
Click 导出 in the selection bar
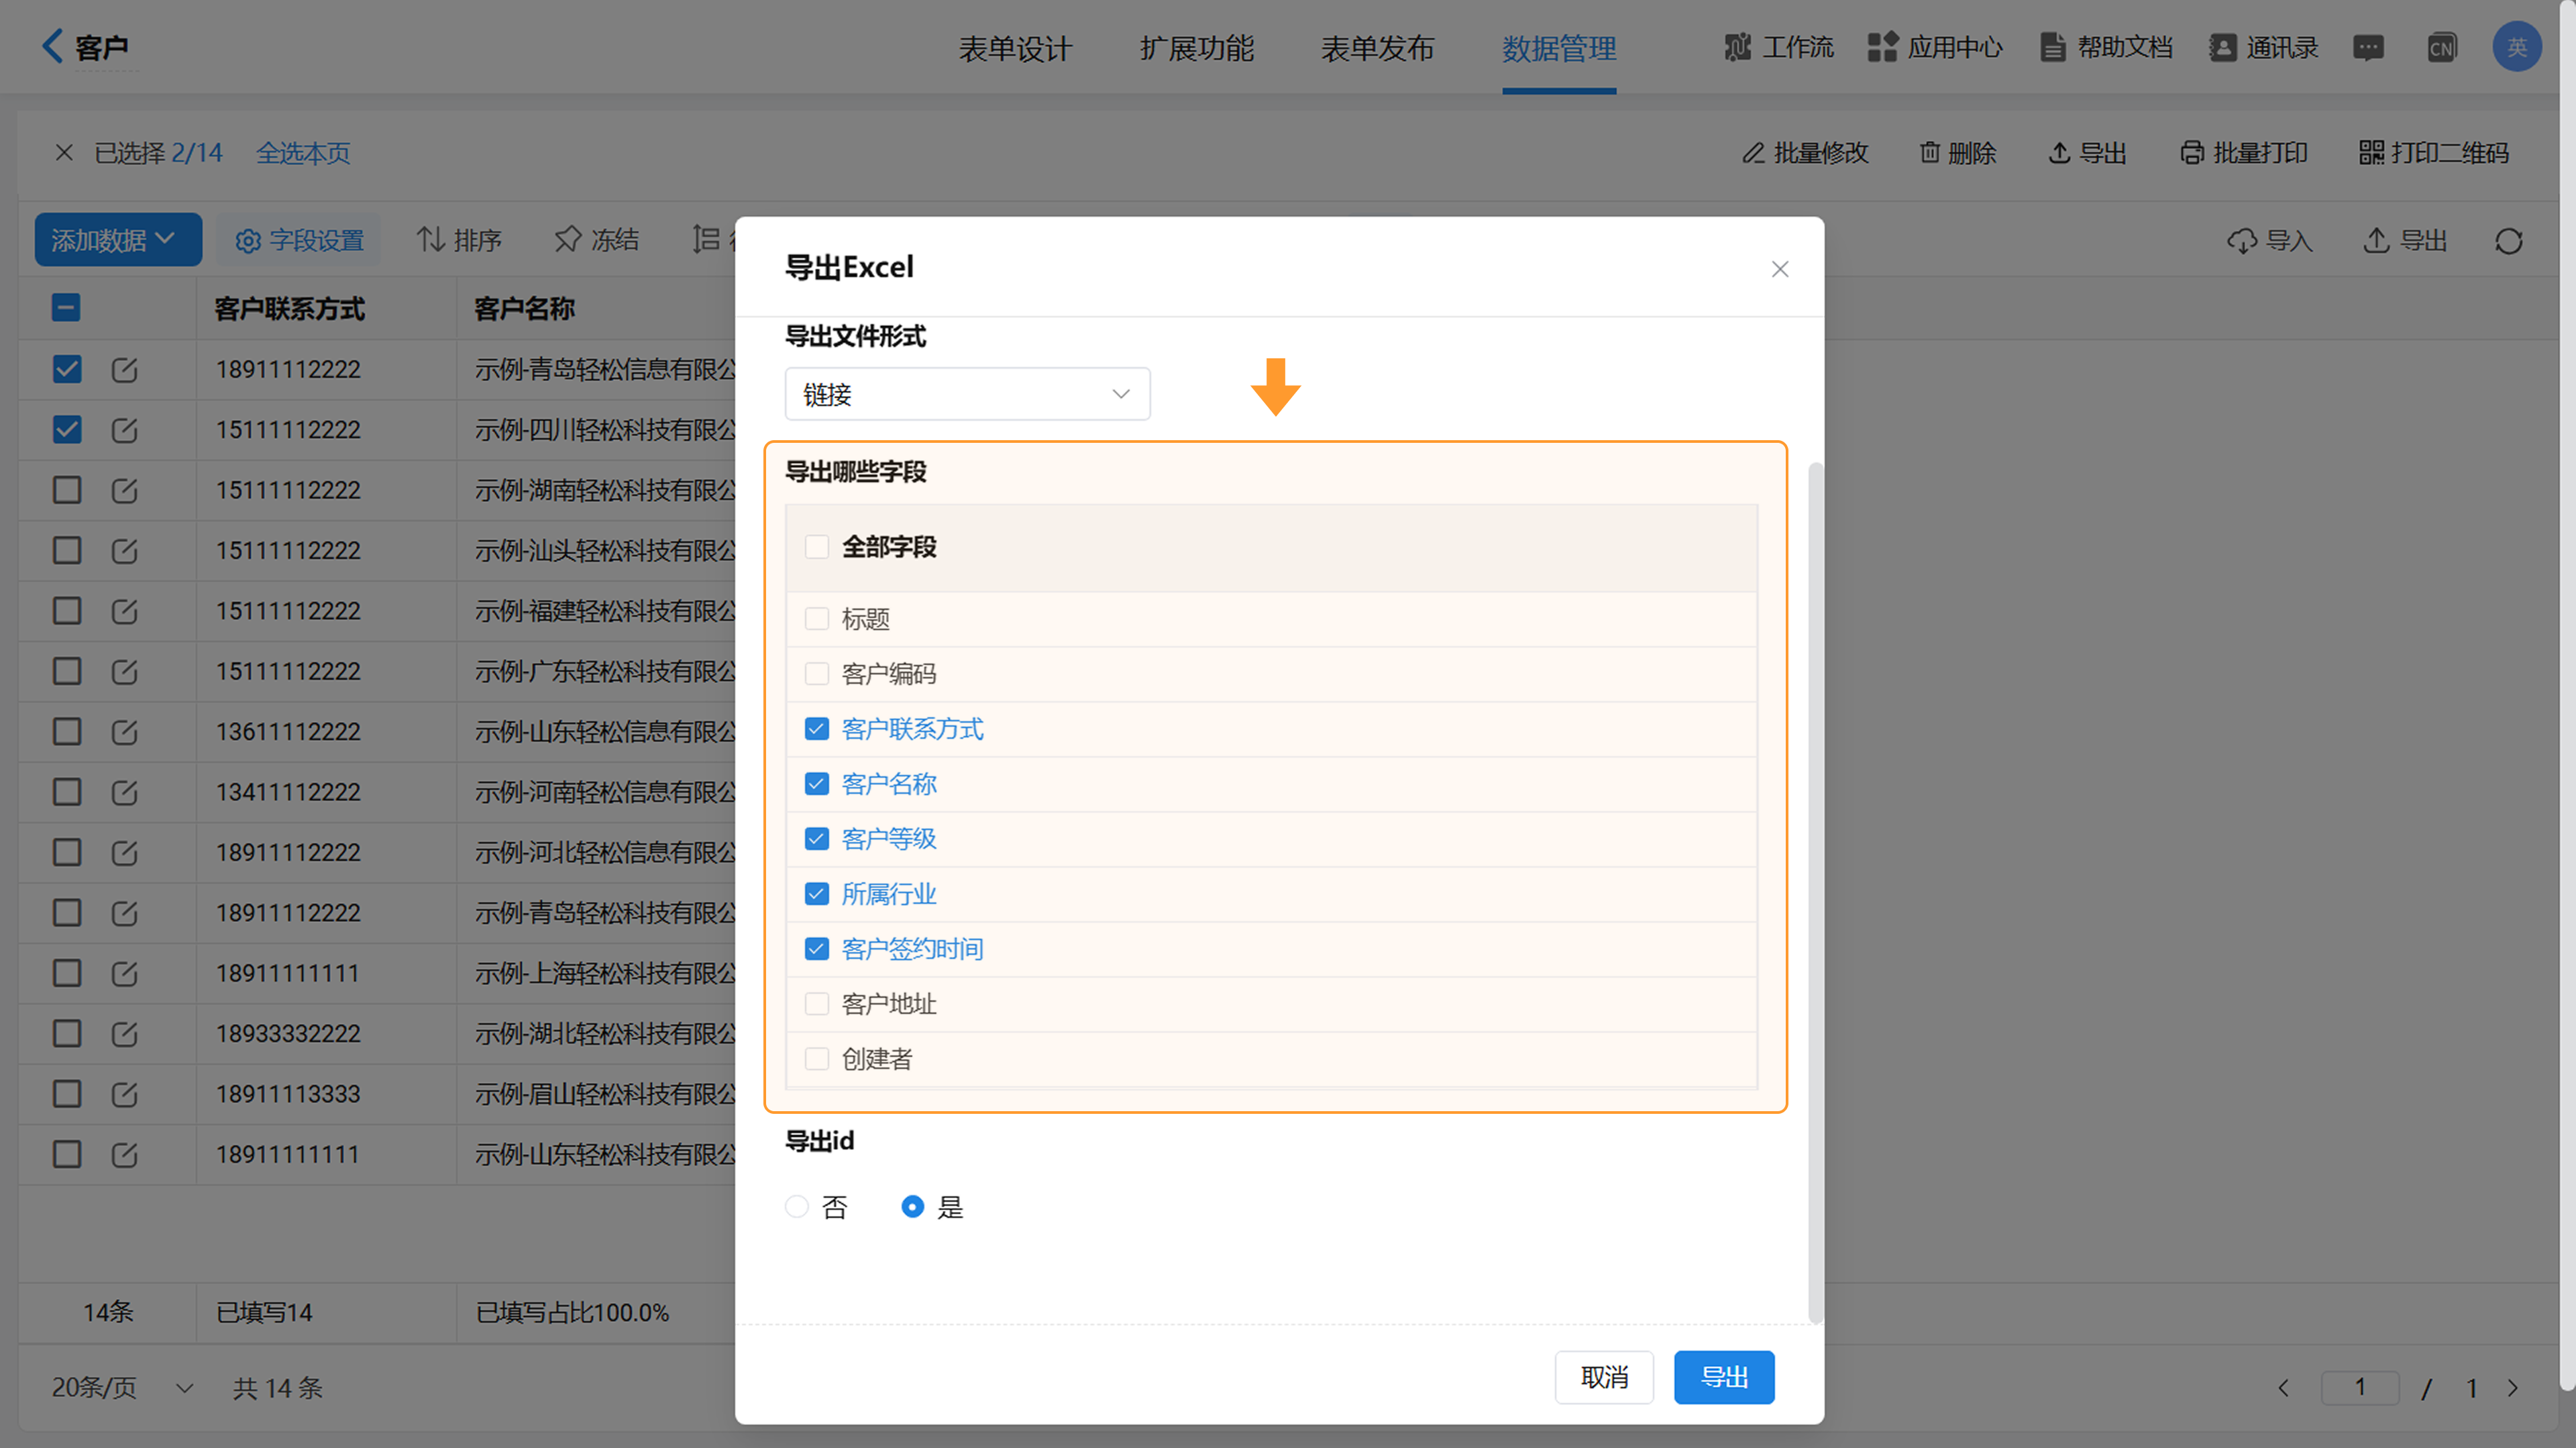click(x=2087, y=153)
